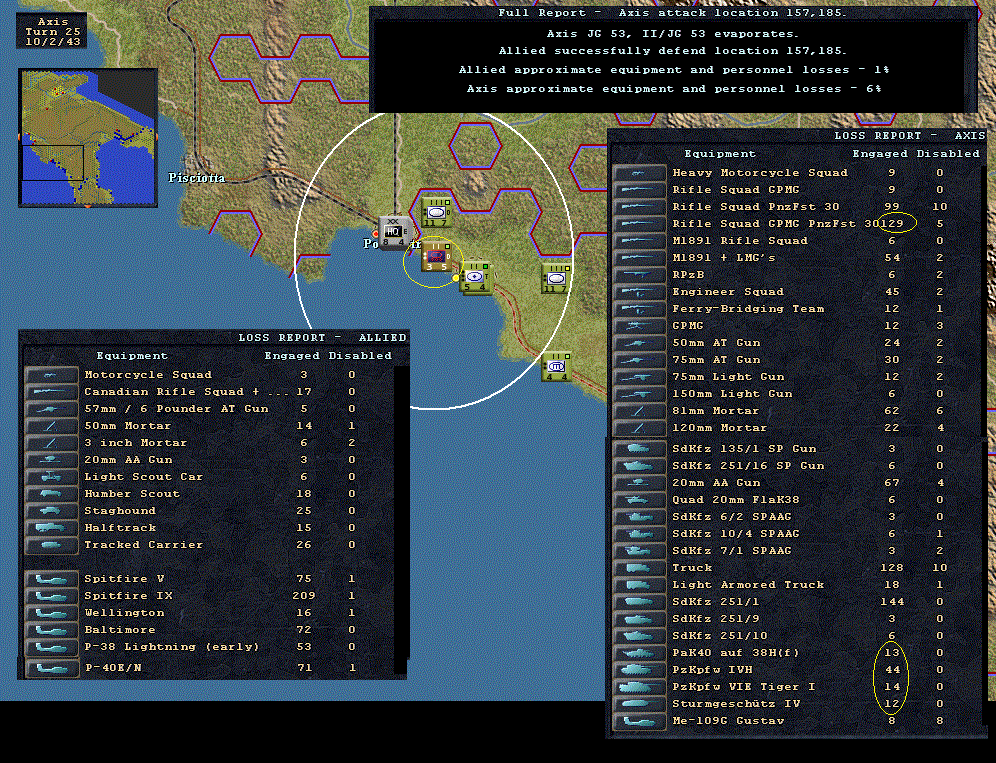Click Rifle Squad PnzFst 30 row text
This screenshot has height=763, width=996.
[756, 207]
